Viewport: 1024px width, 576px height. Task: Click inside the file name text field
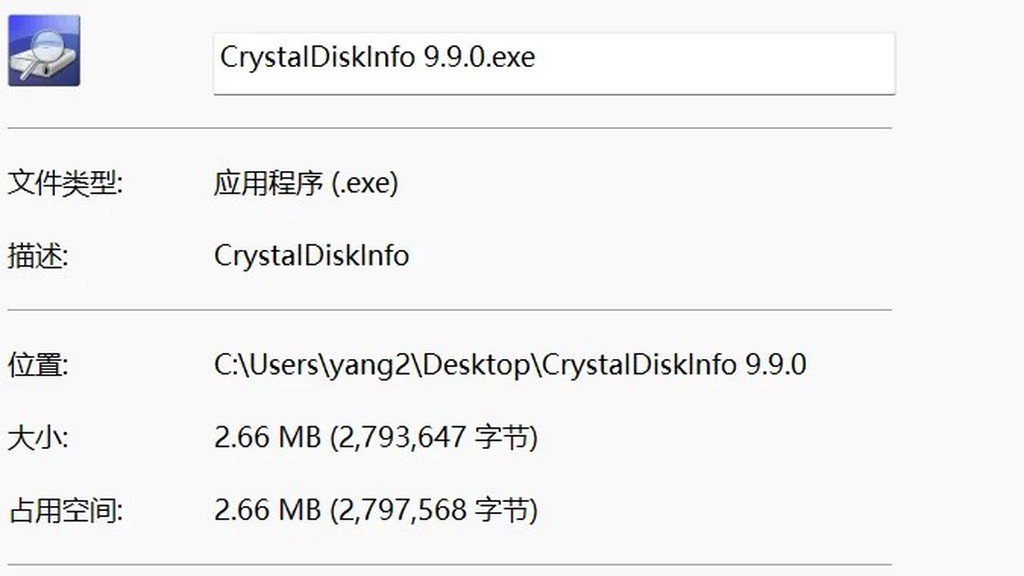click(554, 63)
